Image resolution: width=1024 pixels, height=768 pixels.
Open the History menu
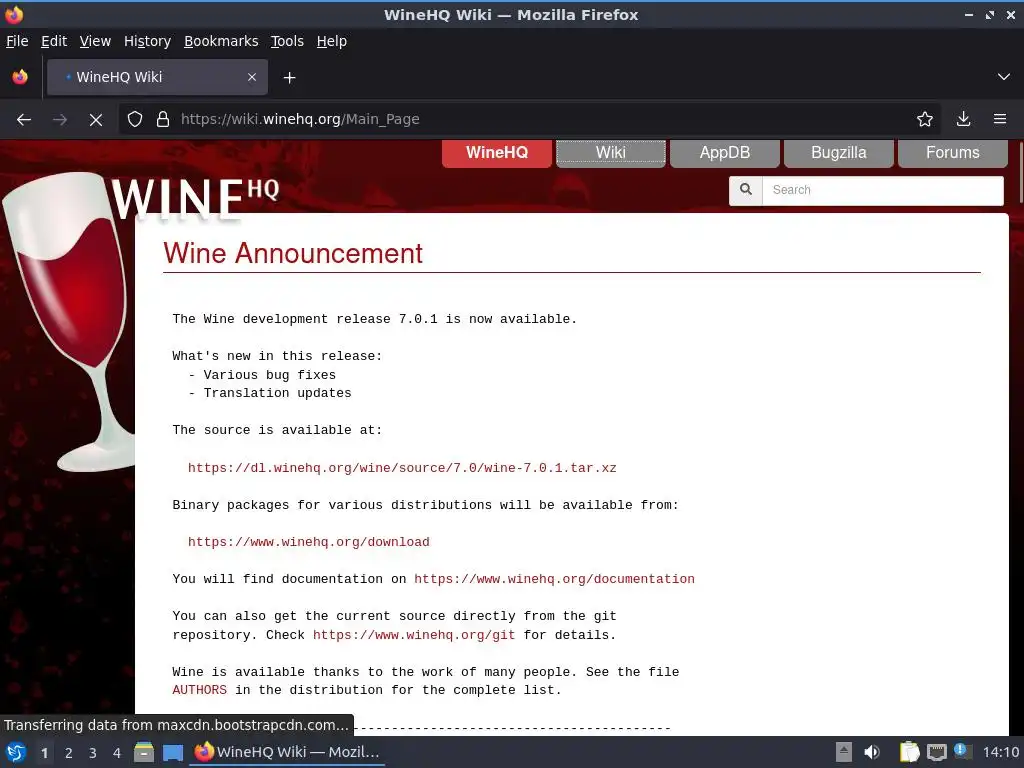tap(148, 41)
